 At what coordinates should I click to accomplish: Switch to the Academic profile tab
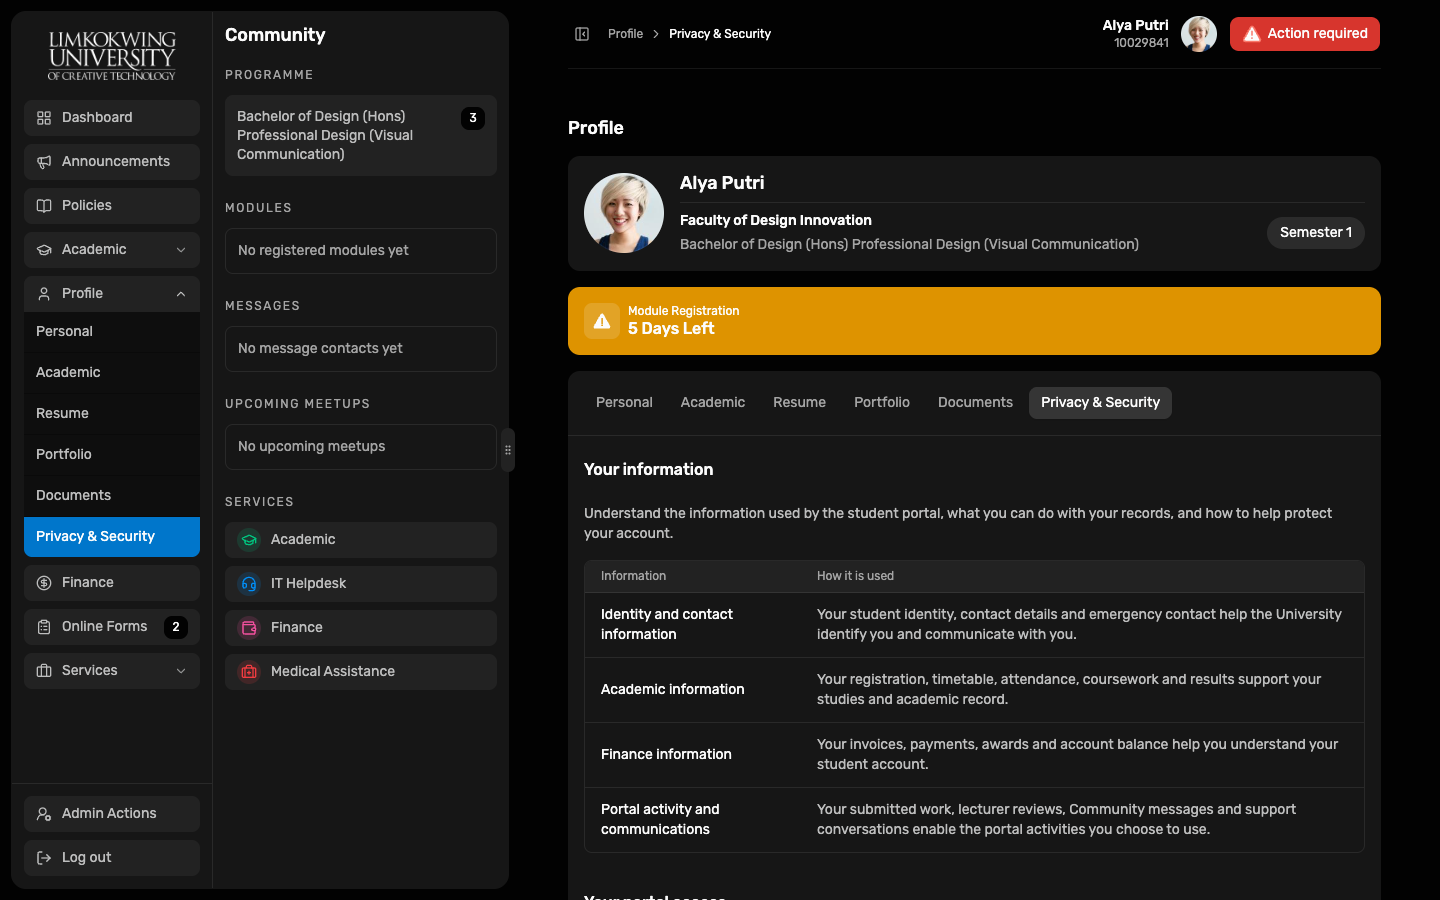pyautogui.click(x=713, y=403)
